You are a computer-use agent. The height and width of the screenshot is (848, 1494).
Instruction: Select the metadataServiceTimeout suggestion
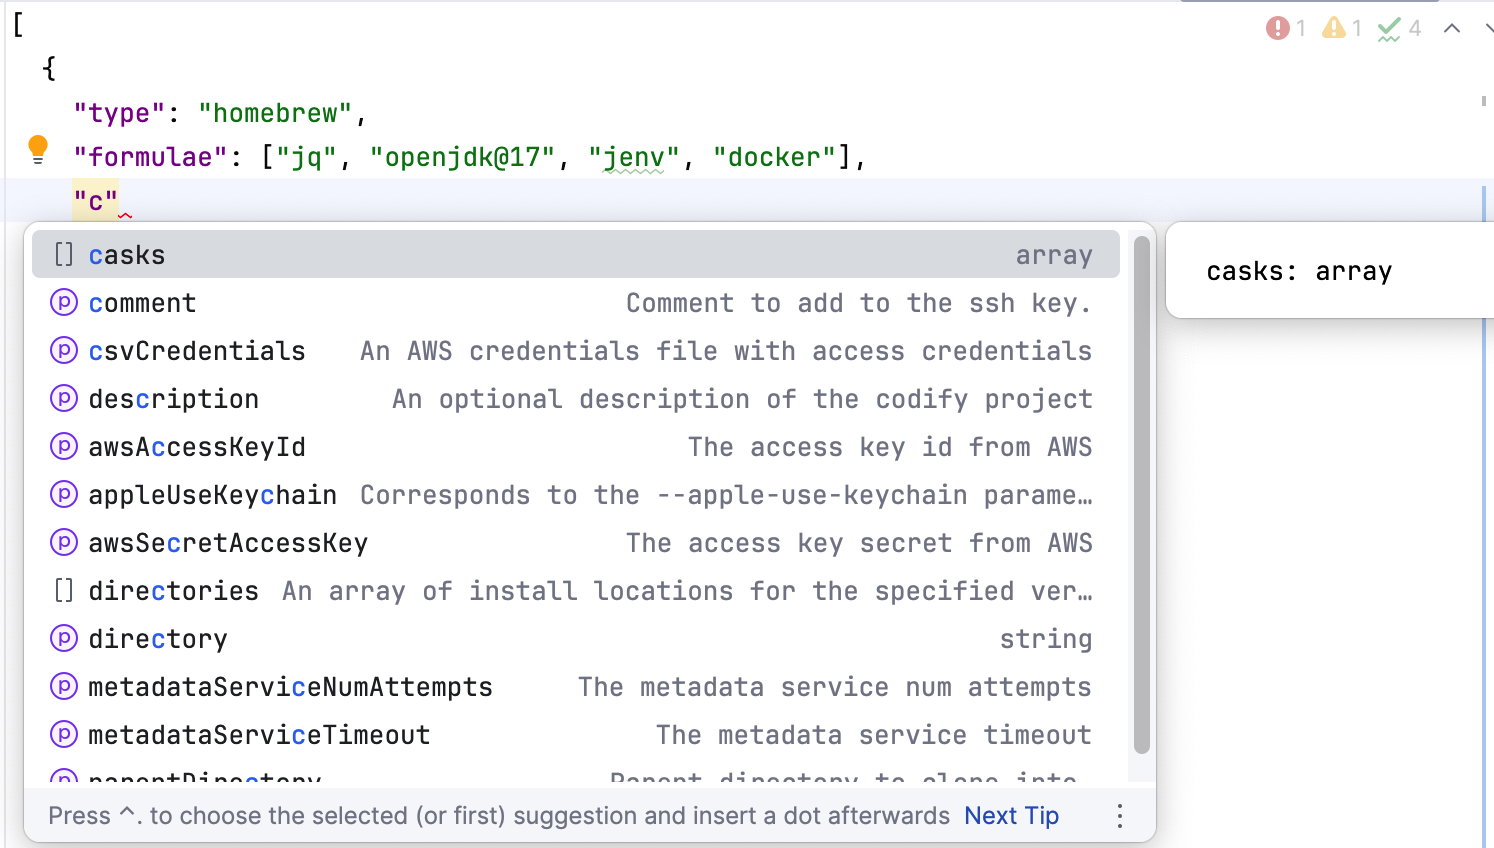click(259, 735)
